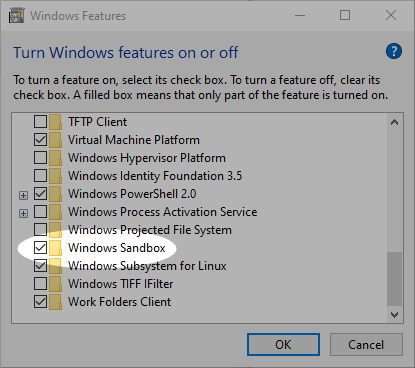Select the Windows Projected File System label
Screen dimensions: 415x368
pos(150,230)
